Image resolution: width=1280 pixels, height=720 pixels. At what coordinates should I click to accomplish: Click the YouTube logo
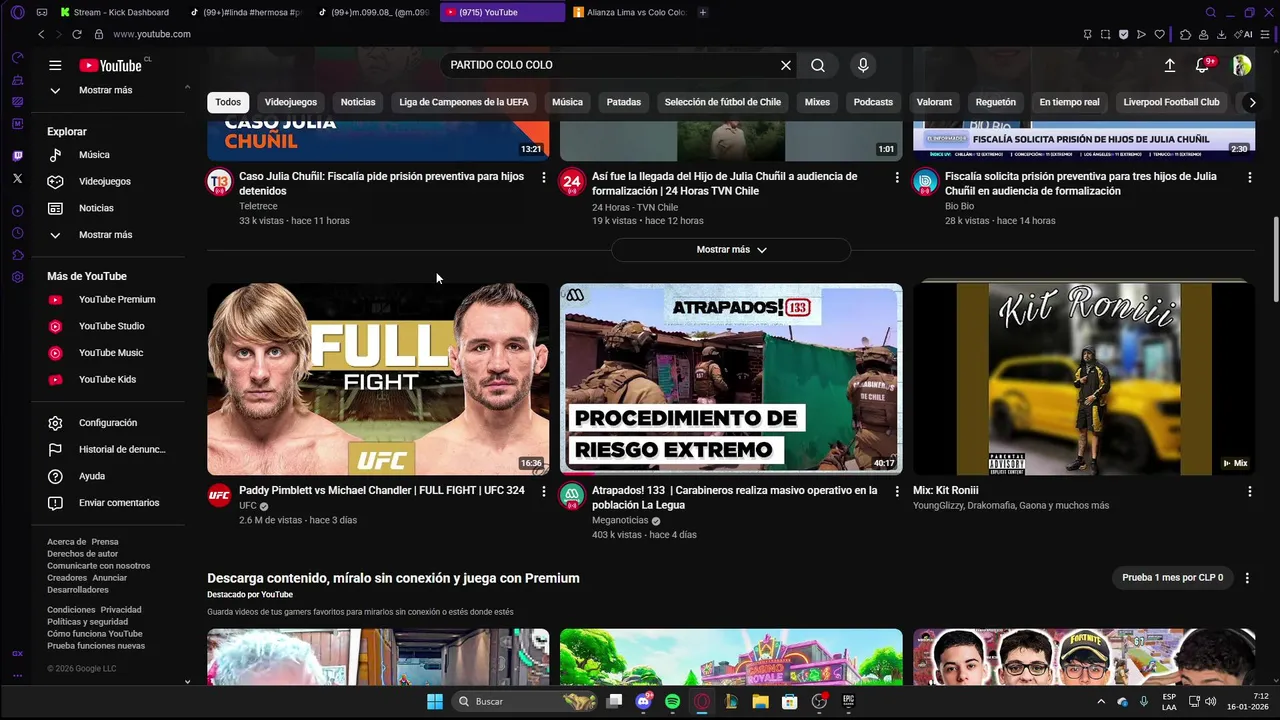tap(111, 65)
